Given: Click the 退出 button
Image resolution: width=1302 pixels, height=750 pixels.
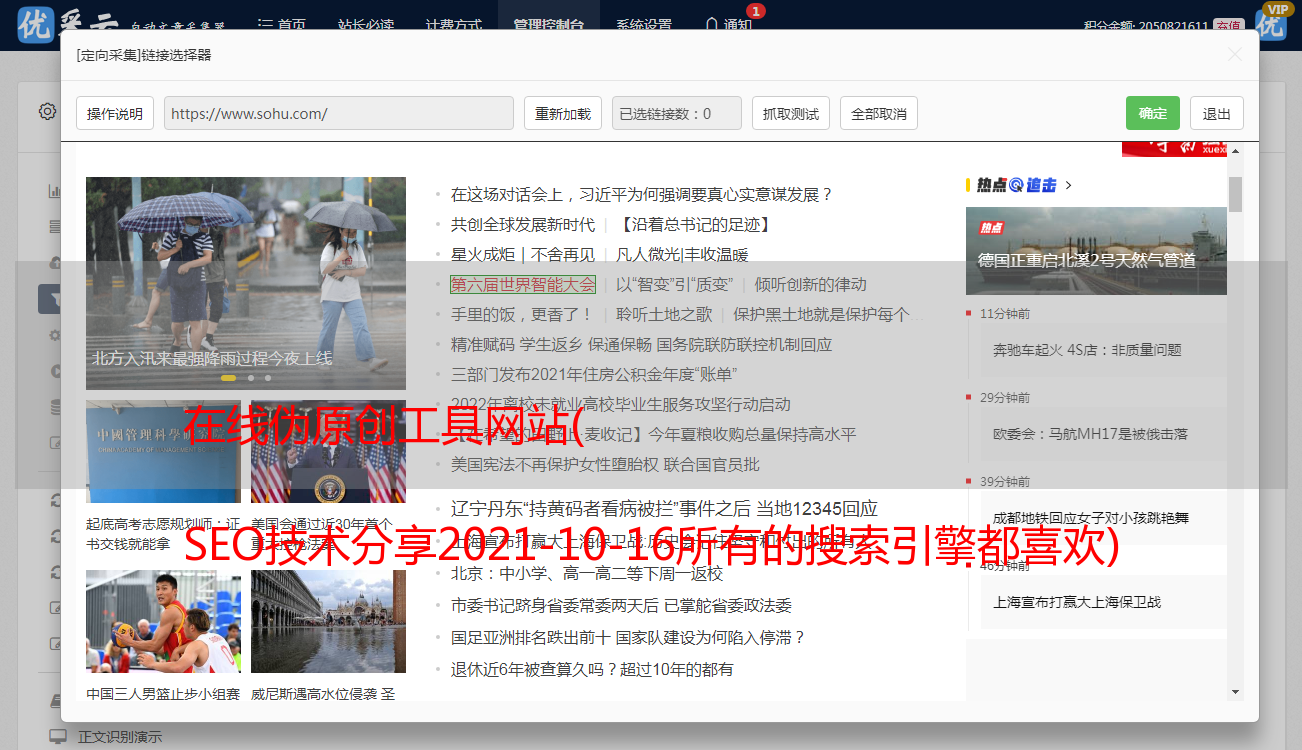Looking at the screenshot, I should (1216, 114).
